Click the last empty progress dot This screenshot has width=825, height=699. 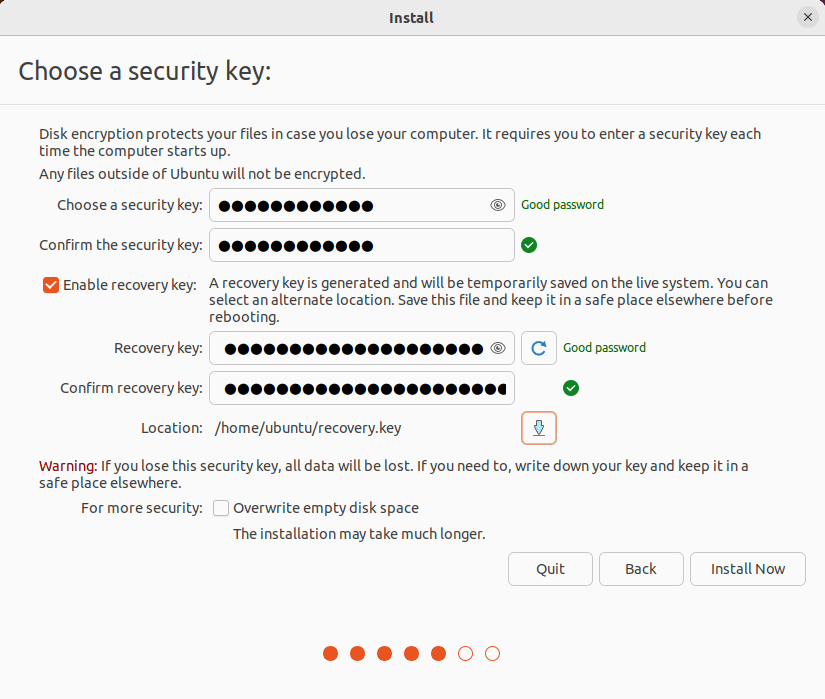click(x=492, y=654)
